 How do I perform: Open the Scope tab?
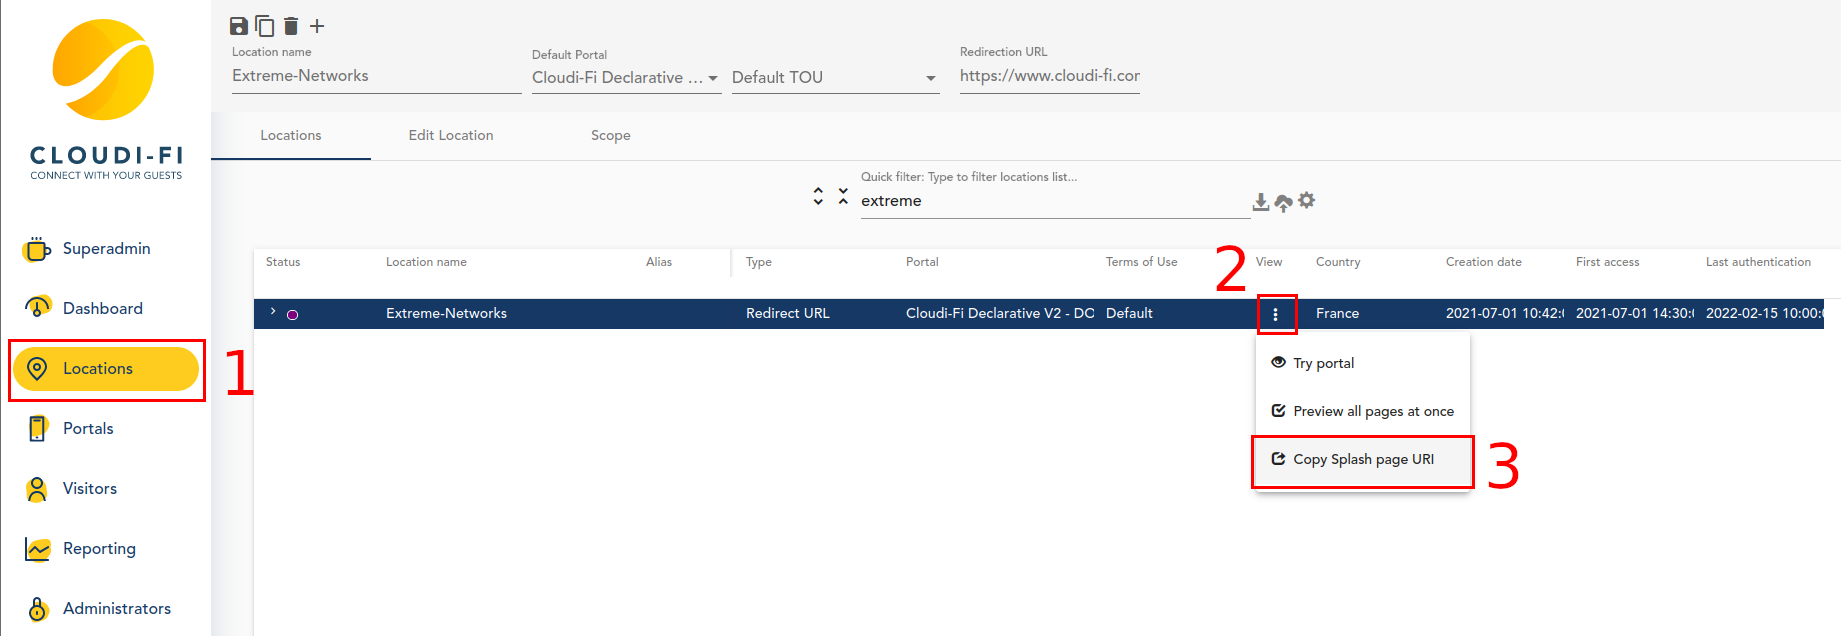click(x=611, y=135)
